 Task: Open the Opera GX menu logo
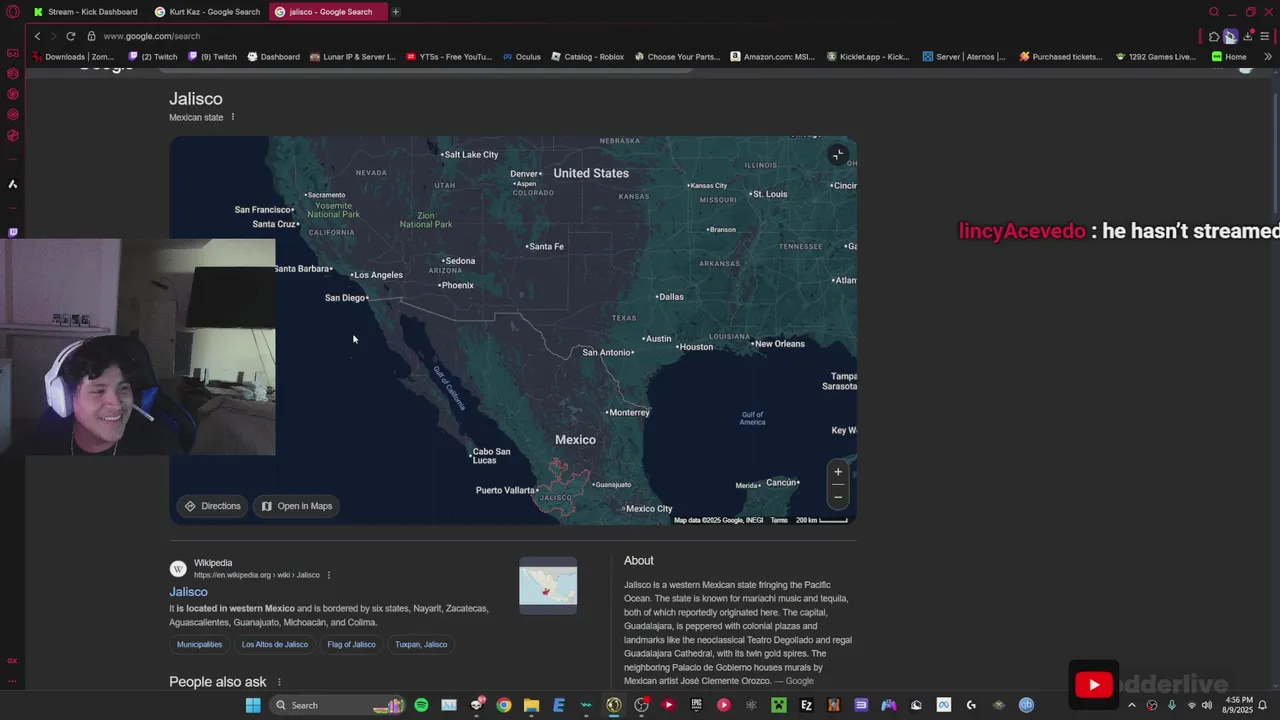12,12
